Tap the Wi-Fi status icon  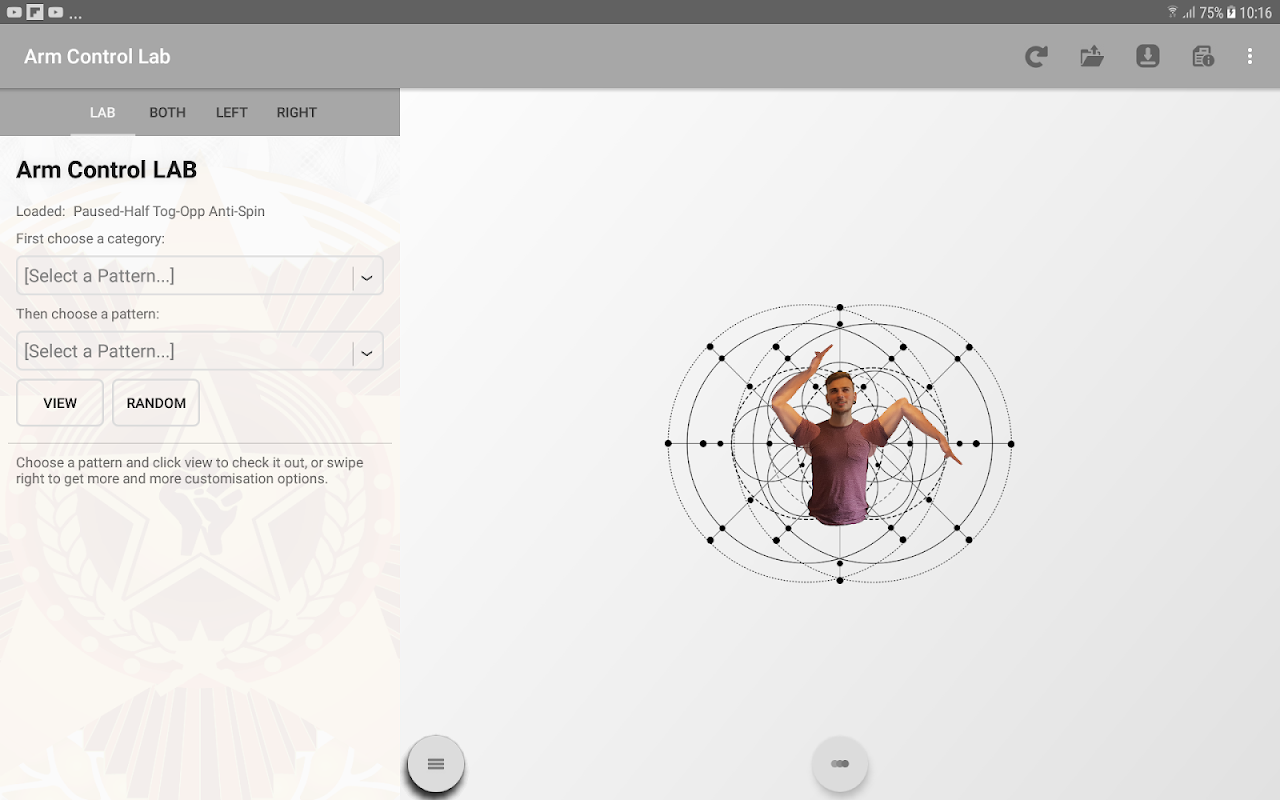pyautogui.click(x=1172, y=13)
